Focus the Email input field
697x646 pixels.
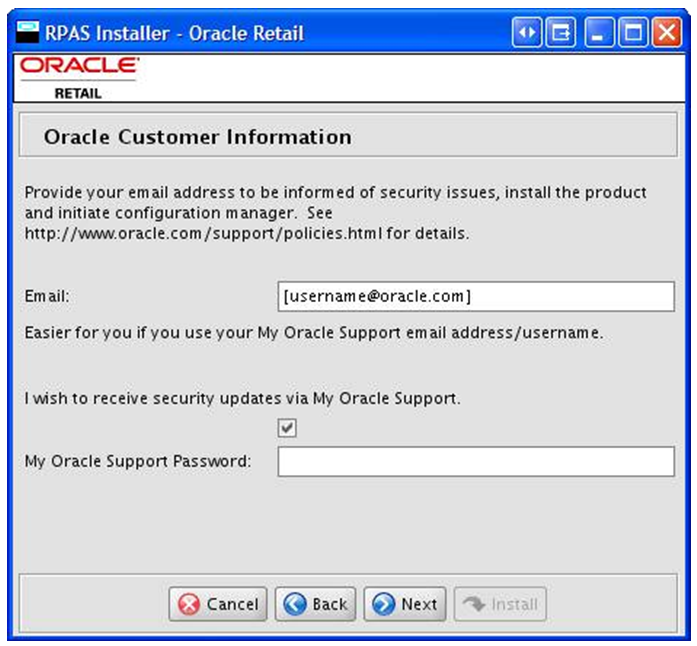pyautogui.click(x=476, y=296)
